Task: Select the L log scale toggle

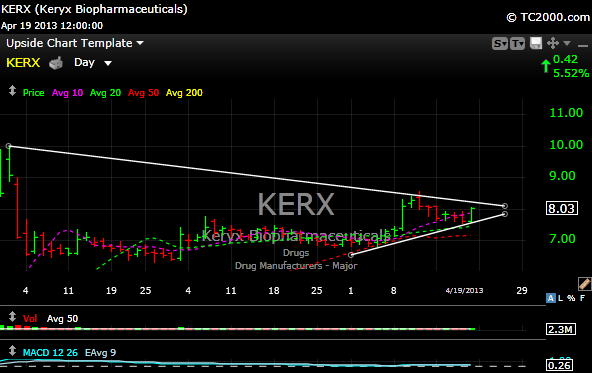Action: [x=561, y=298]
